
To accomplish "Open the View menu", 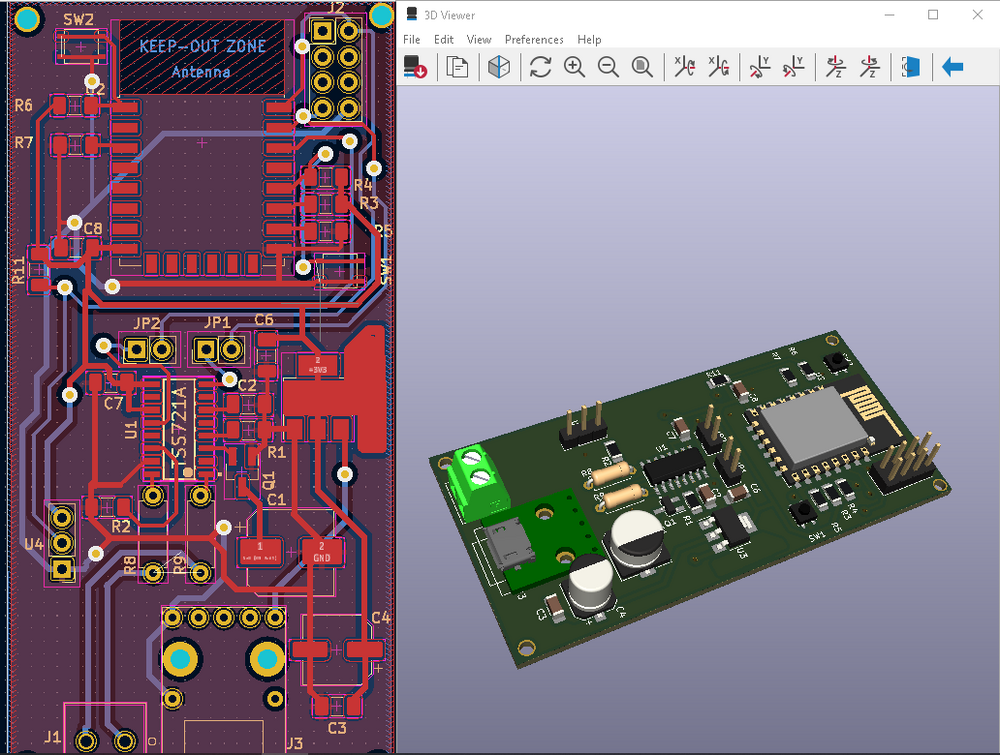I will coord(479,40).
